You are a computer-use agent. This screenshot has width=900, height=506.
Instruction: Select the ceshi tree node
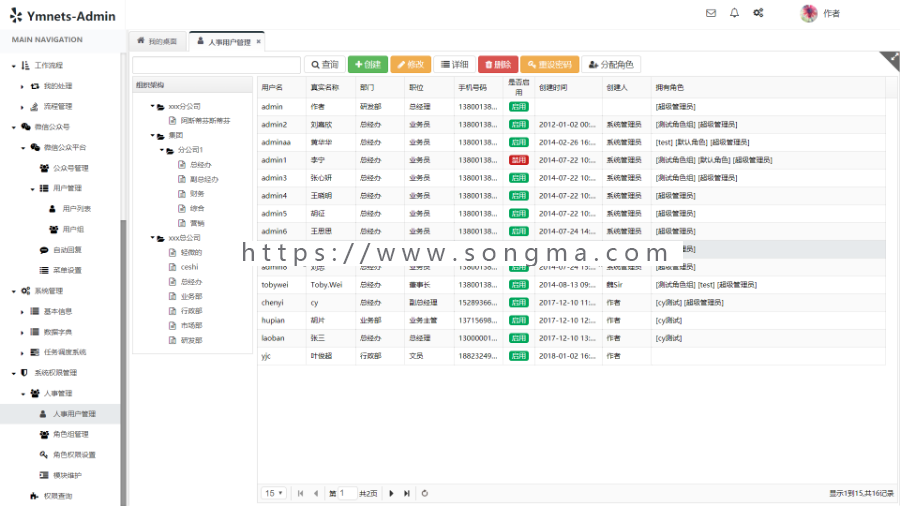pyautogui.click(x=189, y=267)
